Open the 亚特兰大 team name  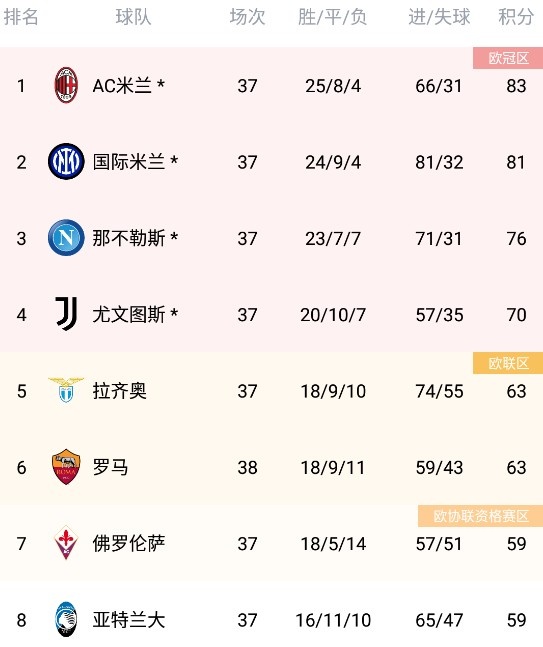(x=129, y=620)
